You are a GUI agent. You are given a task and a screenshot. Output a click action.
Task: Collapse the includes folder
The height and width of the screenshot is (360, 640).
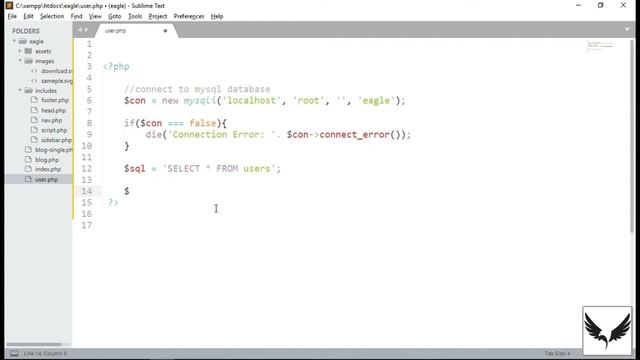point(20,90)
